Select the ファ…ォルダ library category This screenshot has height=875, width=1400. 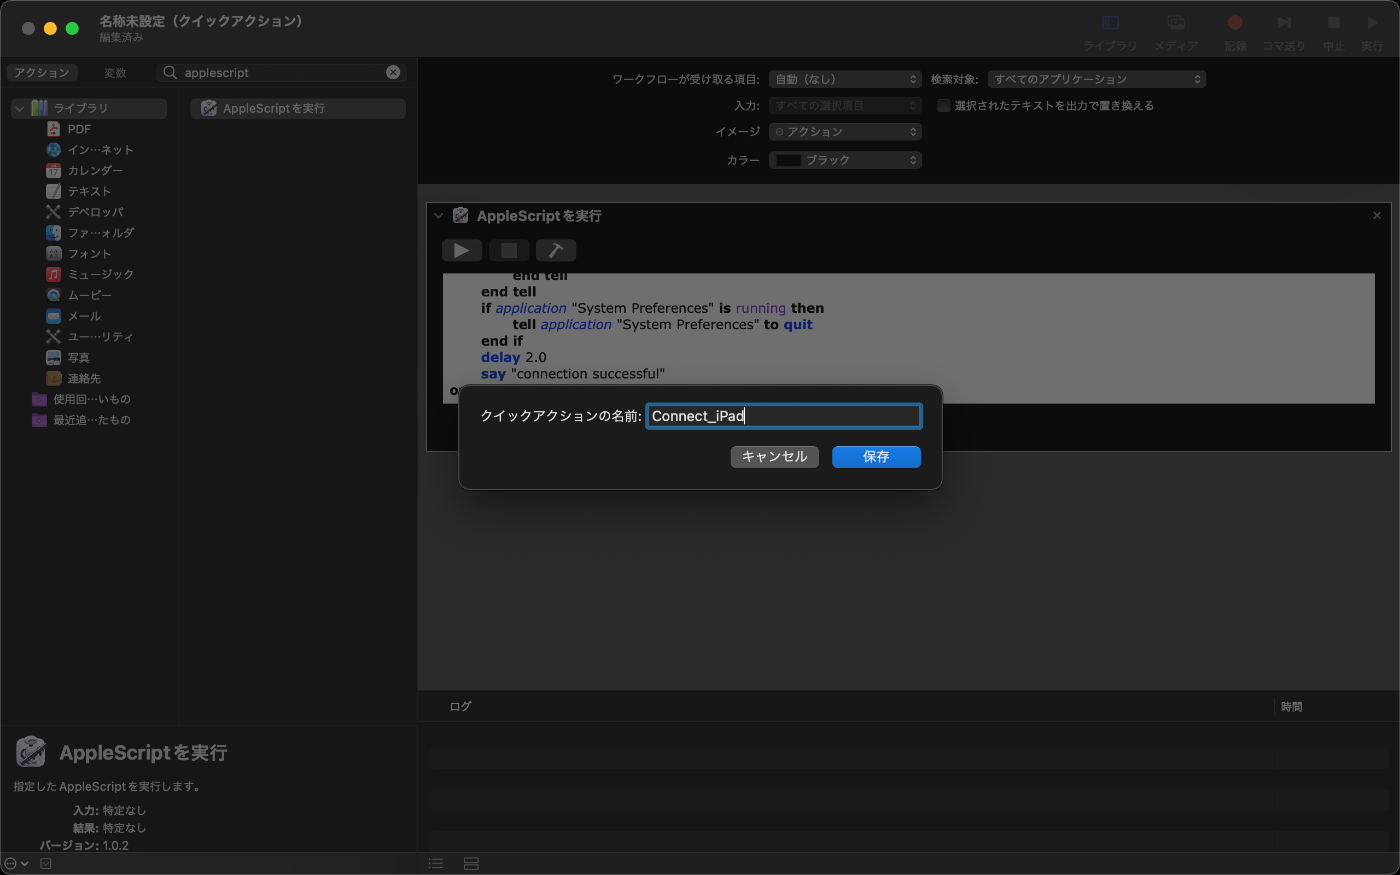[x=89, y=233]
